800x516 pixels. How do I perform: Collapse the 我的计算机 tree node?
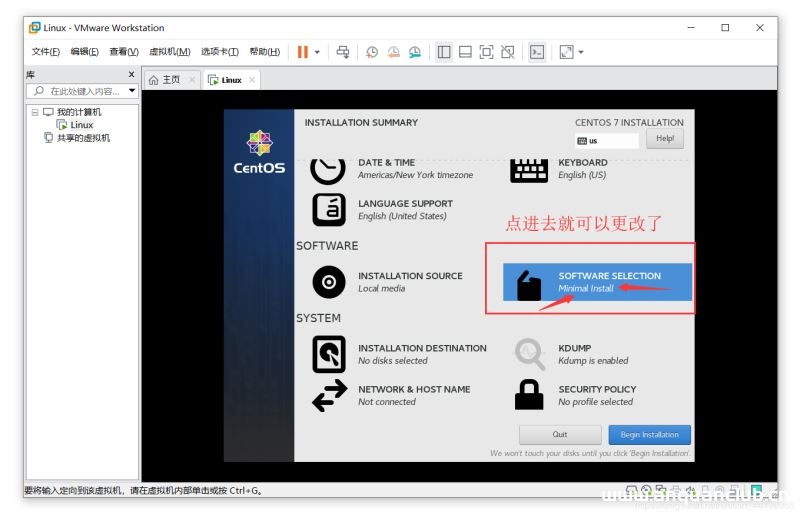[35, 112]
